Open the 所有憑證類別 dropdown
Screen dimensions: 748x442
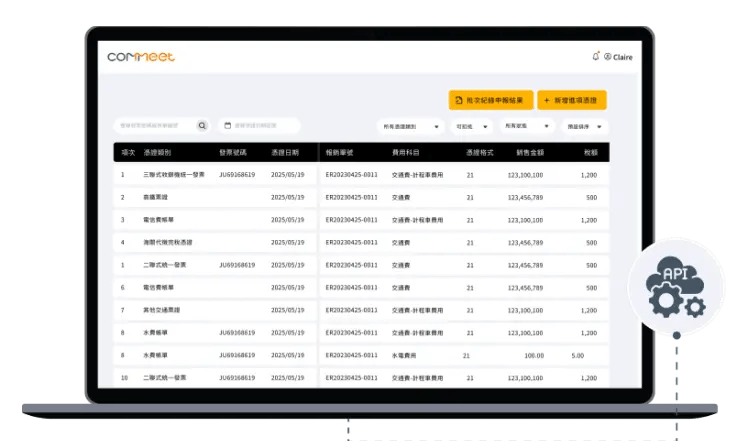pyautogui.click(x=411, y=126)
